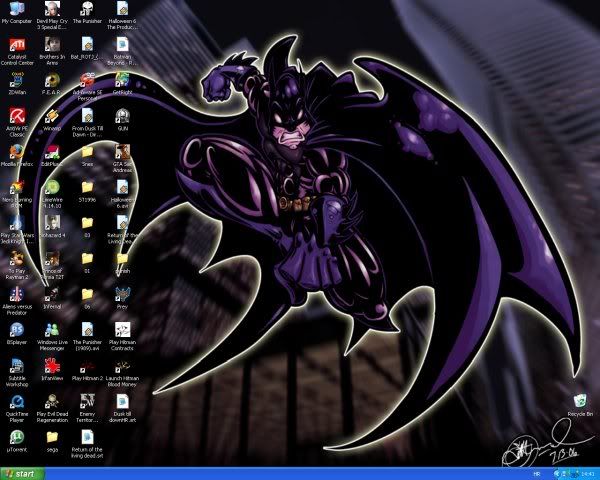Open Subtitle Workshop
The image size is (600, 480).
(17, 372)
